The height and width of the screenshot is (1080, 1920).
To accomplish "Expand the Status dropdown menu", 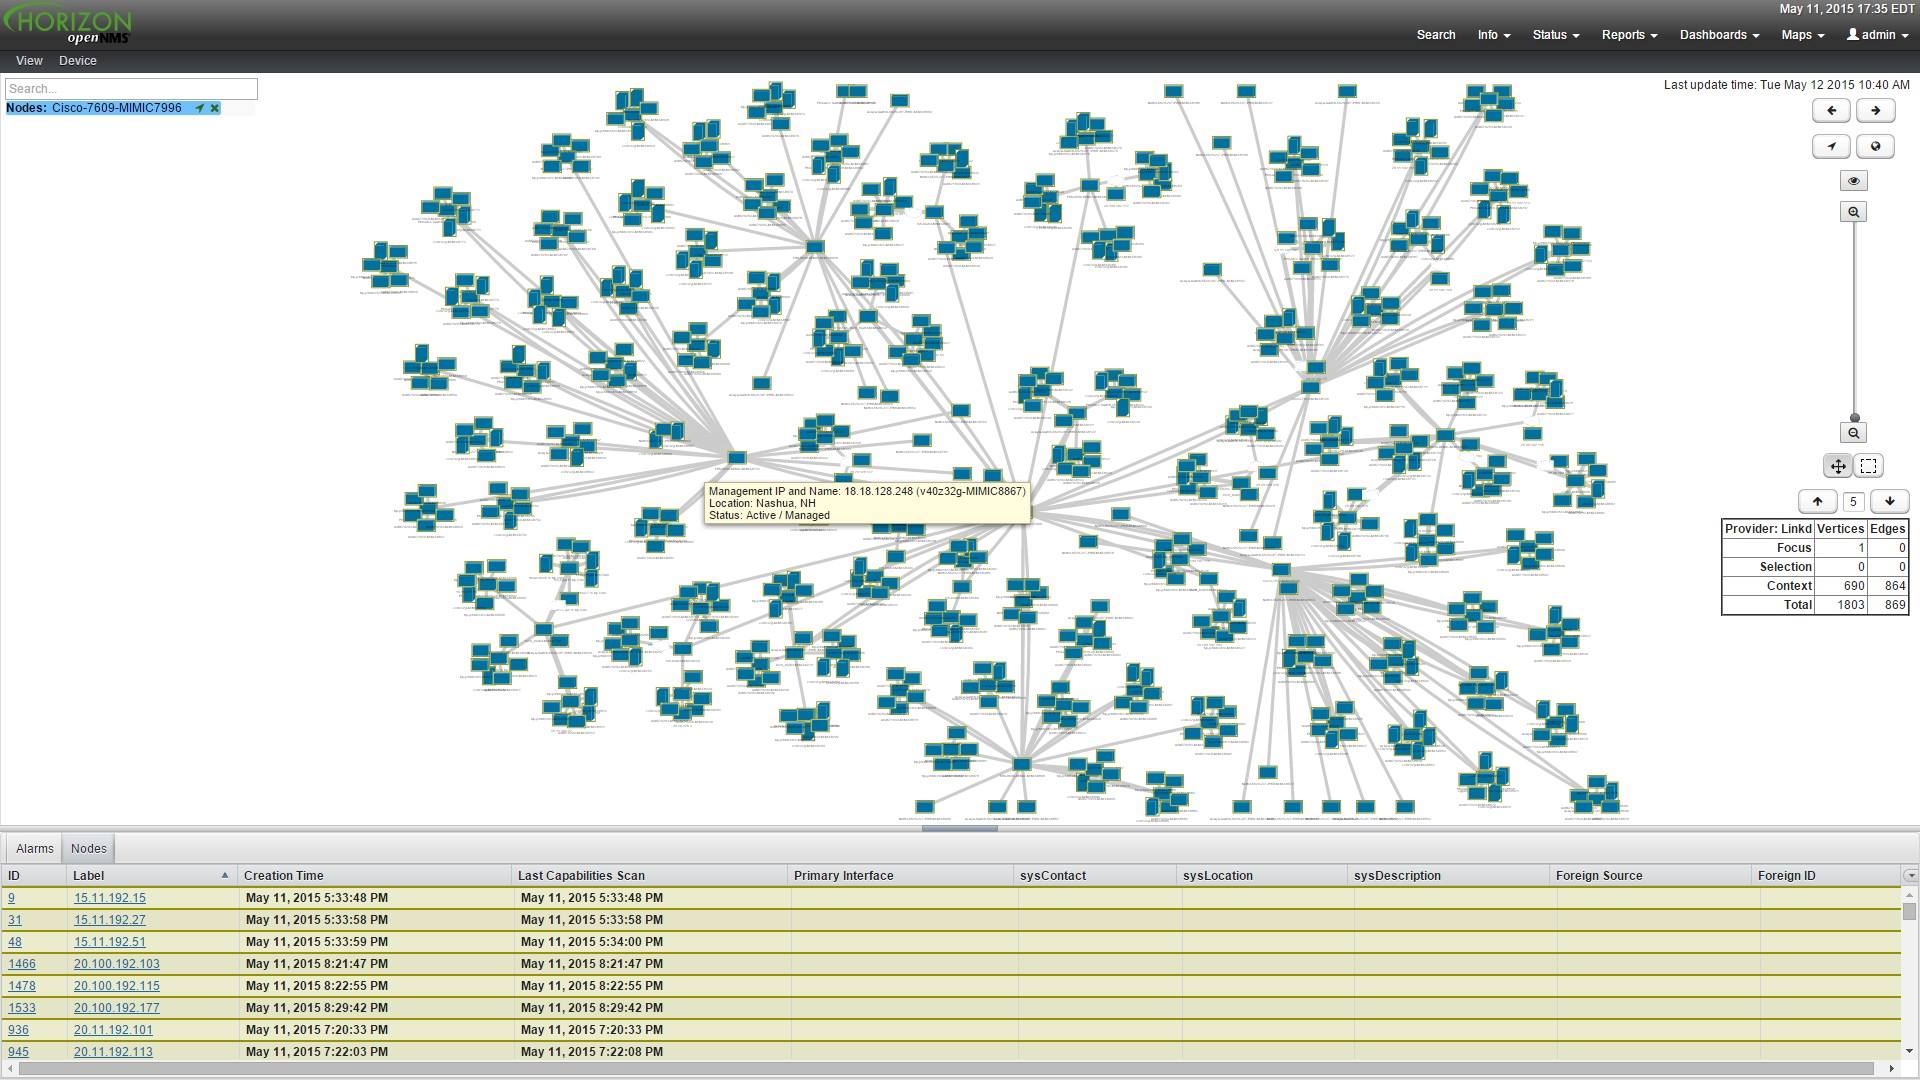I will click(x=1555, y=35).
